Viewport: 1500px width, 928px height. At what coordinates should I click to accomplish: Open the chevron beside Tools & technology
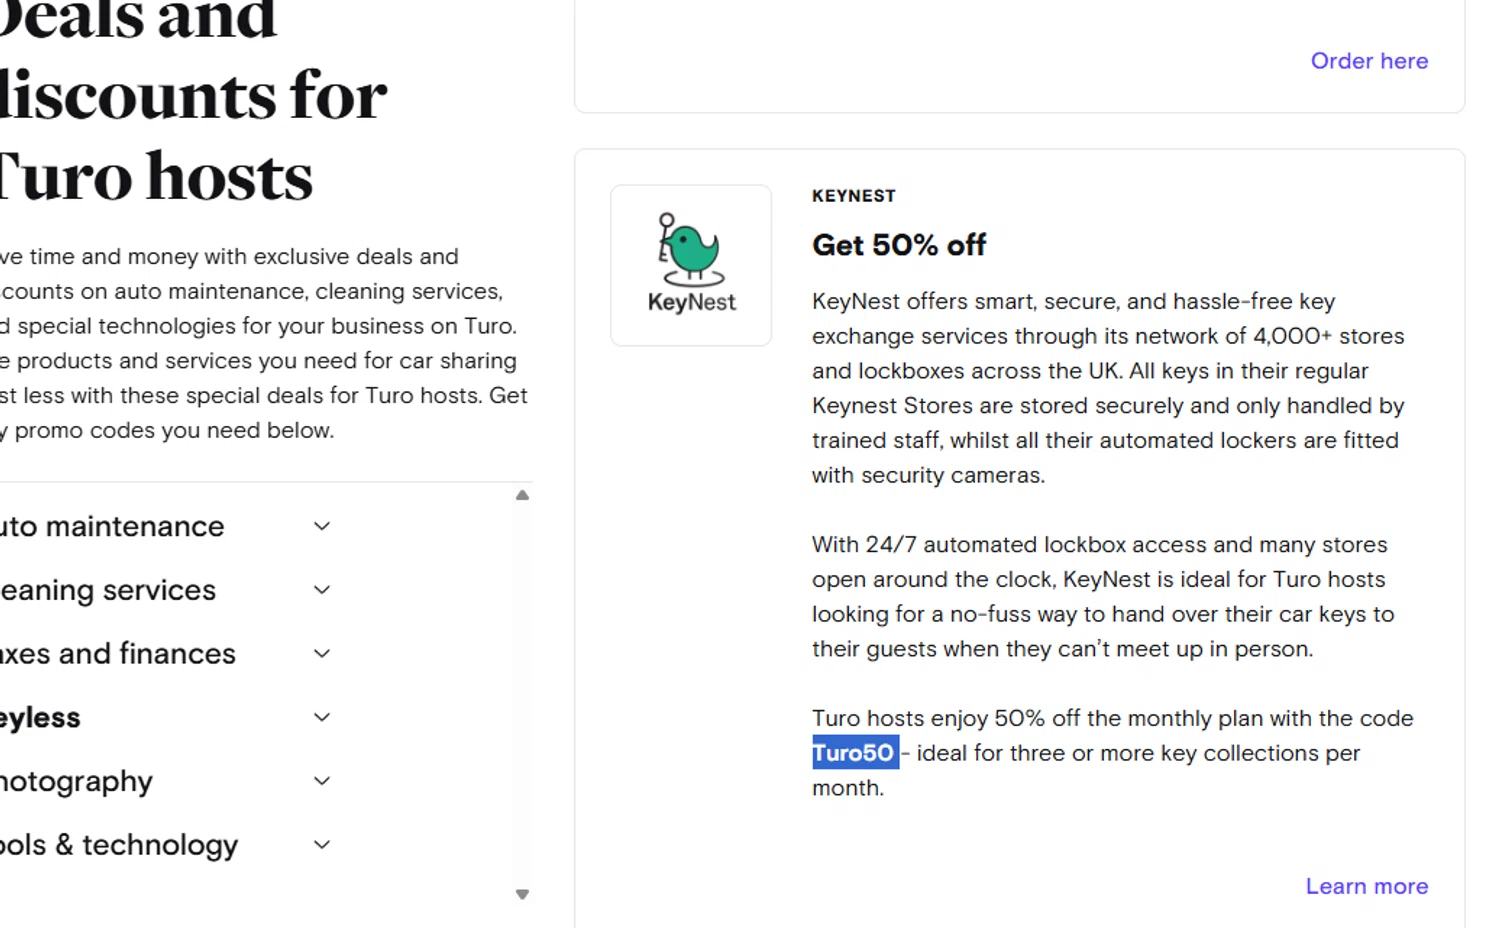[x=322, y=845]
